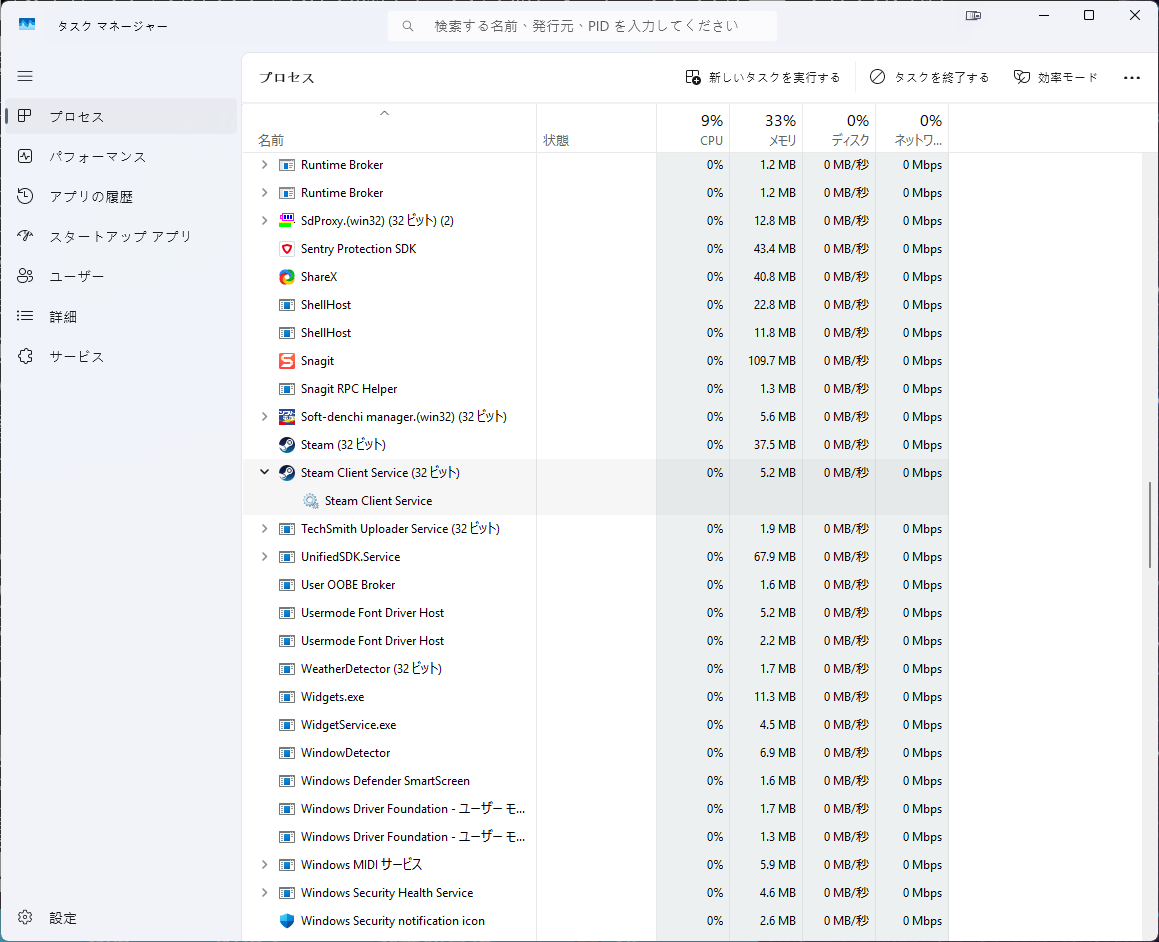This screenshot has height=942, width=1159.
Task: Sort by the 状態 column header
Action: click(597, 129)
